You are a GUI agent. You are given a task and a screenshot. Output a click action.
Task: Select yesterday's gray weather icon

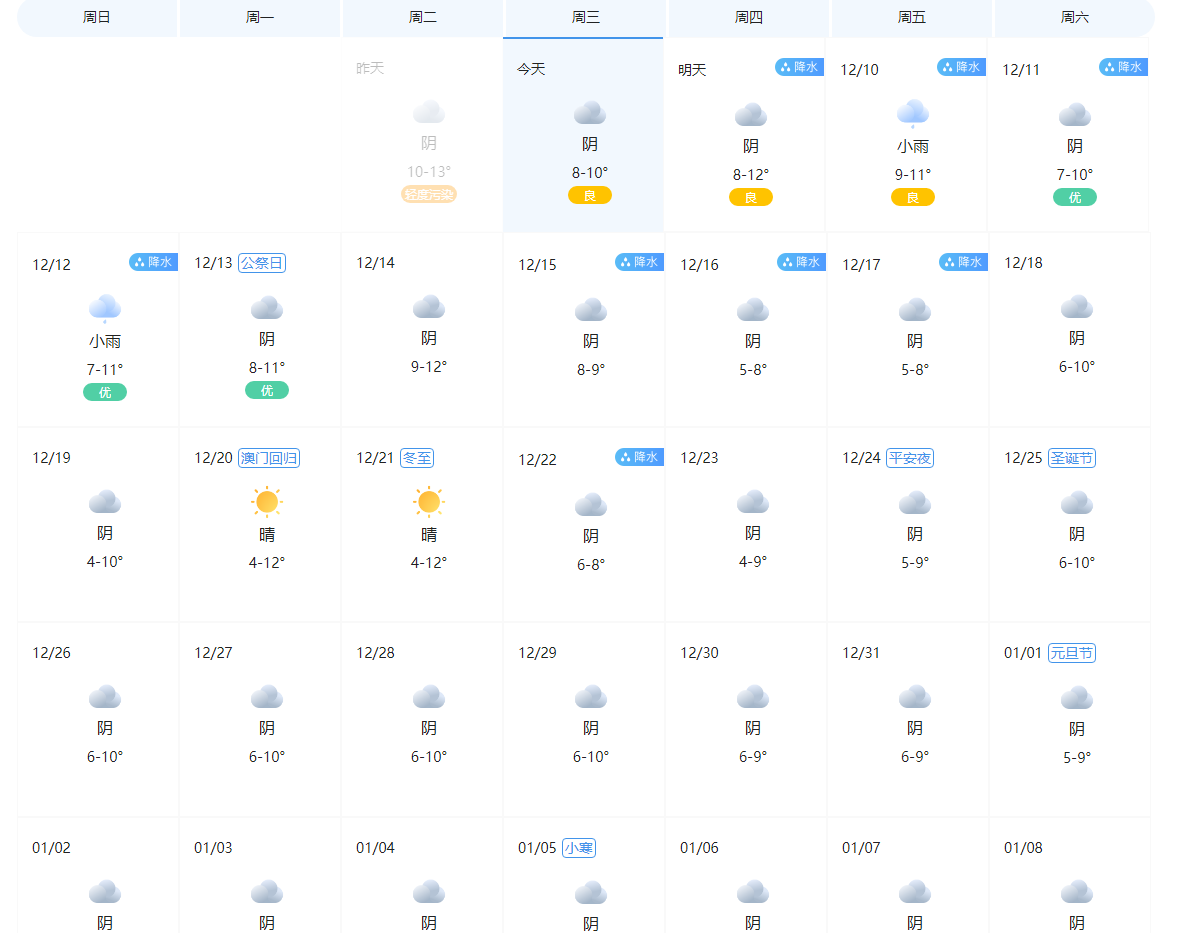(x=428, y=111)
